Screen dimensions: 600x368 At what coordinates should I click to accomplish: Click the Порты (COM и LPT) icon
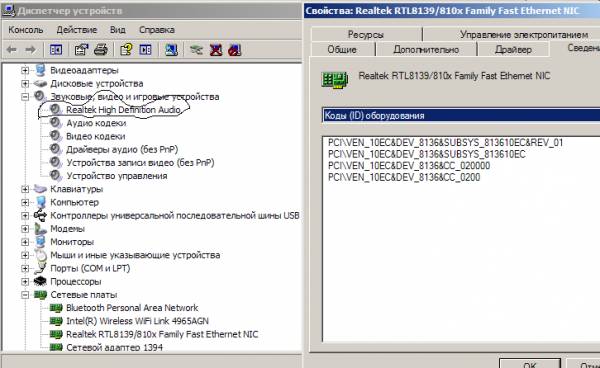[x=40, y=269]
